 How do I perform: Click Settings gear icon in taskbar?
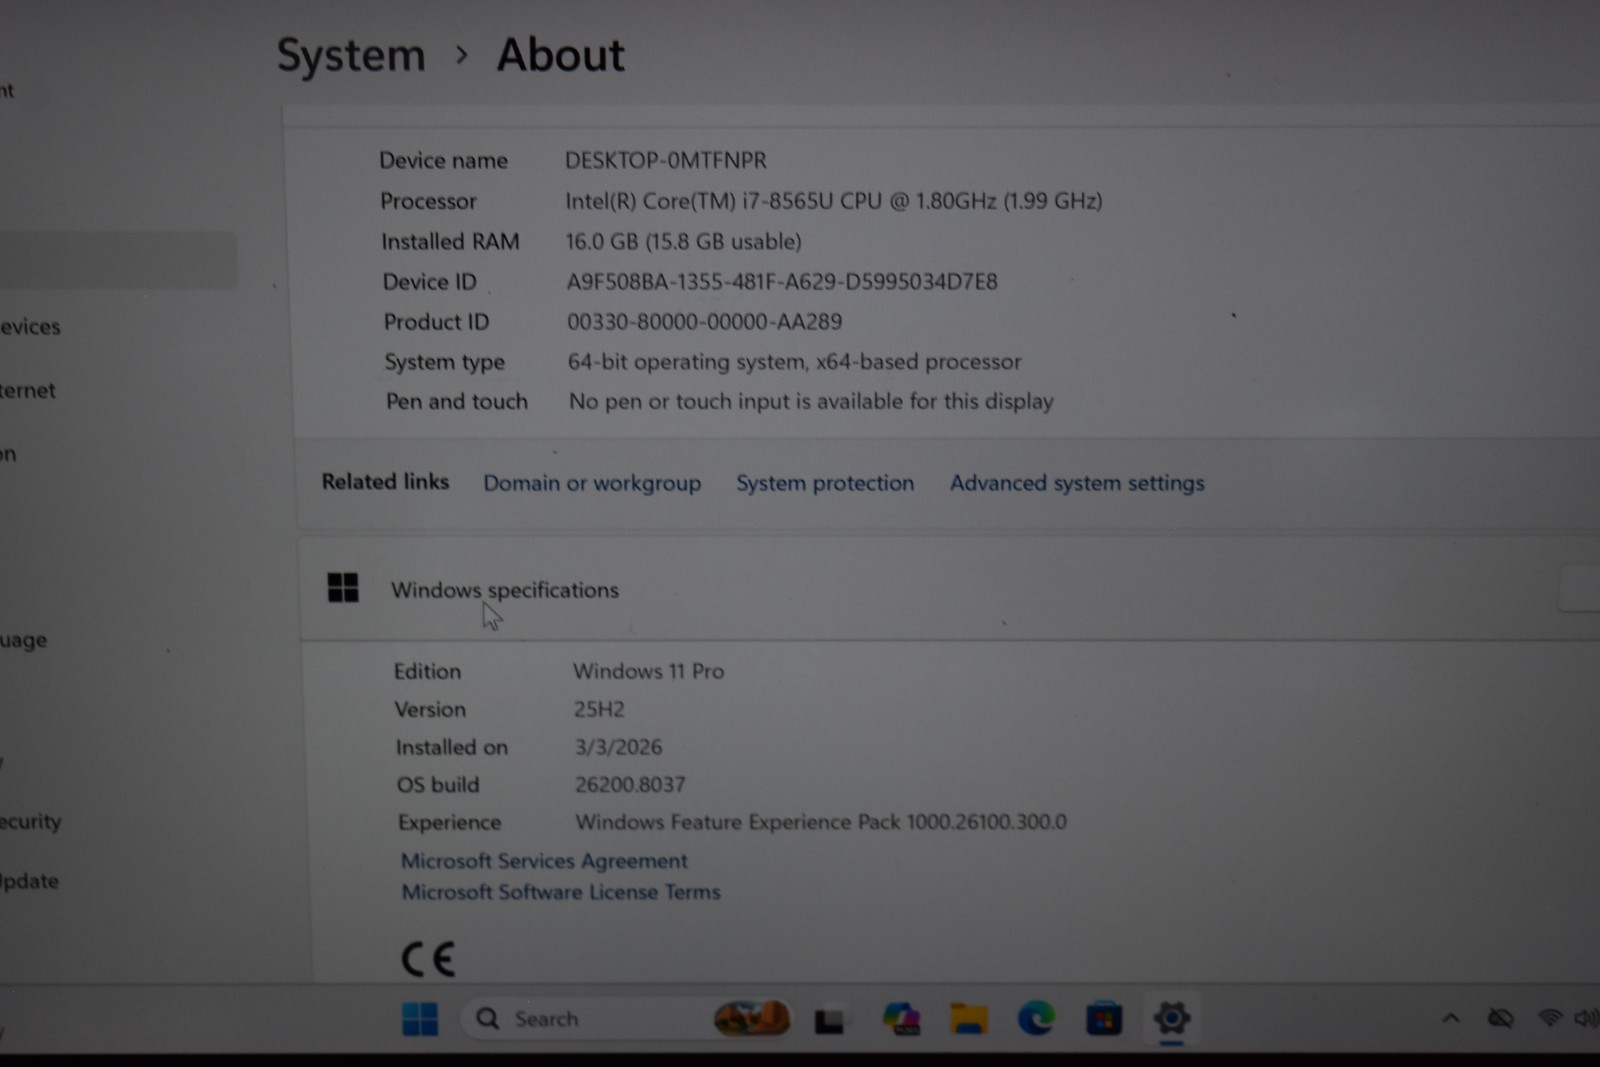[x=1171, y=1018]
